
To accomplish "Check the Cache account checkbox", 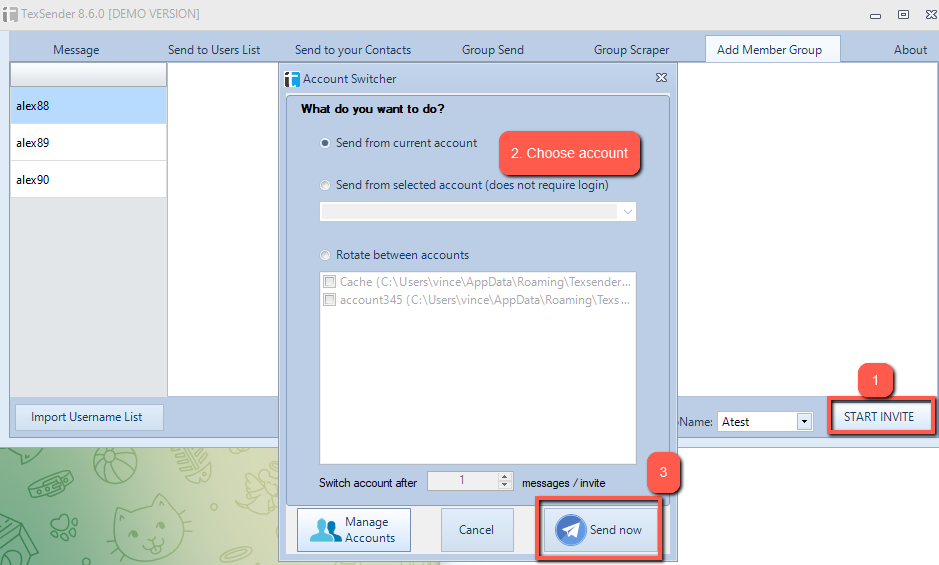I will coord(329,282).
